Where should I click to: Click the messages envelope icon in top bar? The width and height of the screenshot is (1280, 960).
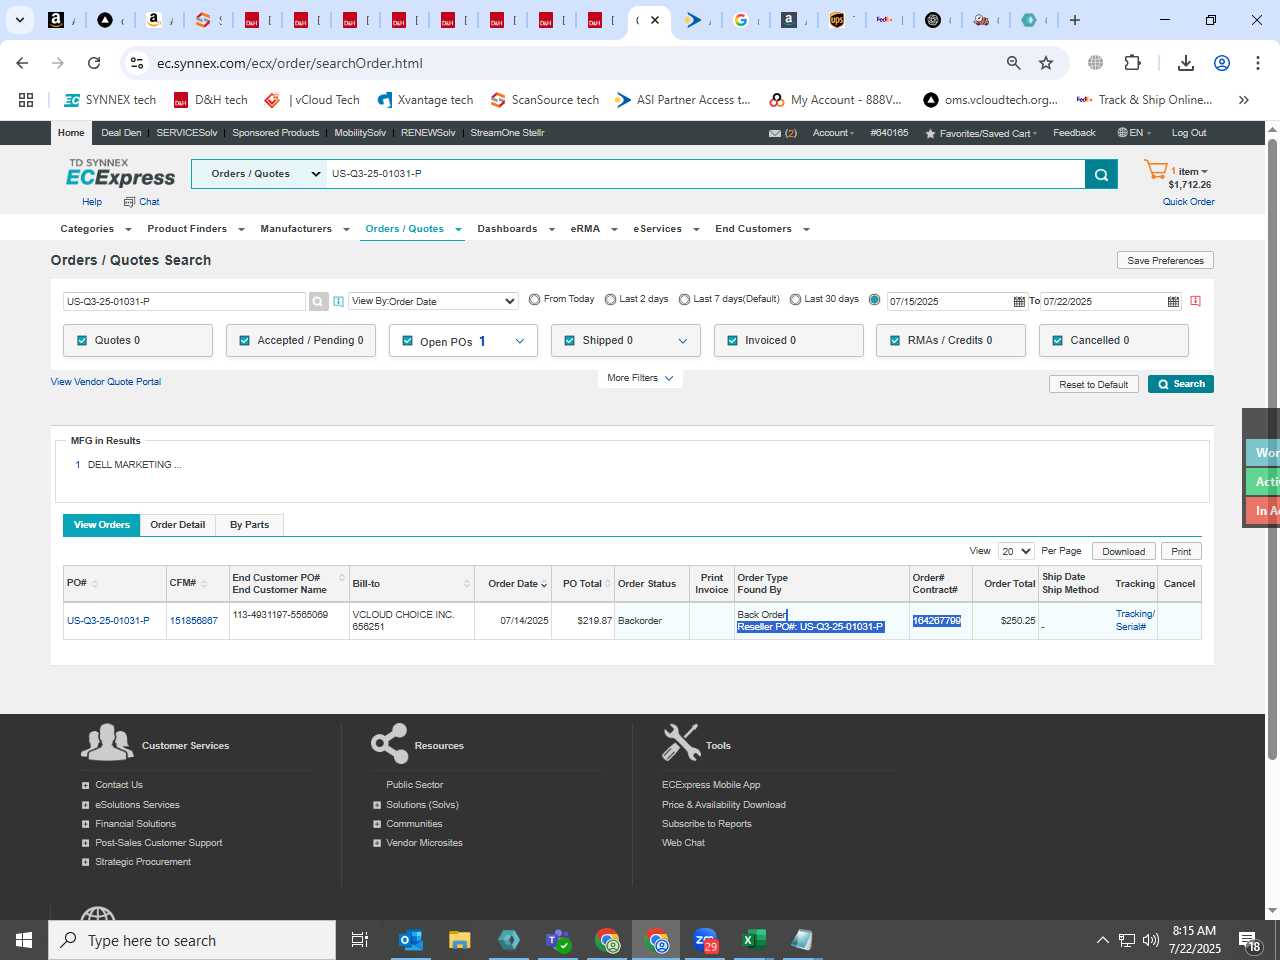point(775,133)
